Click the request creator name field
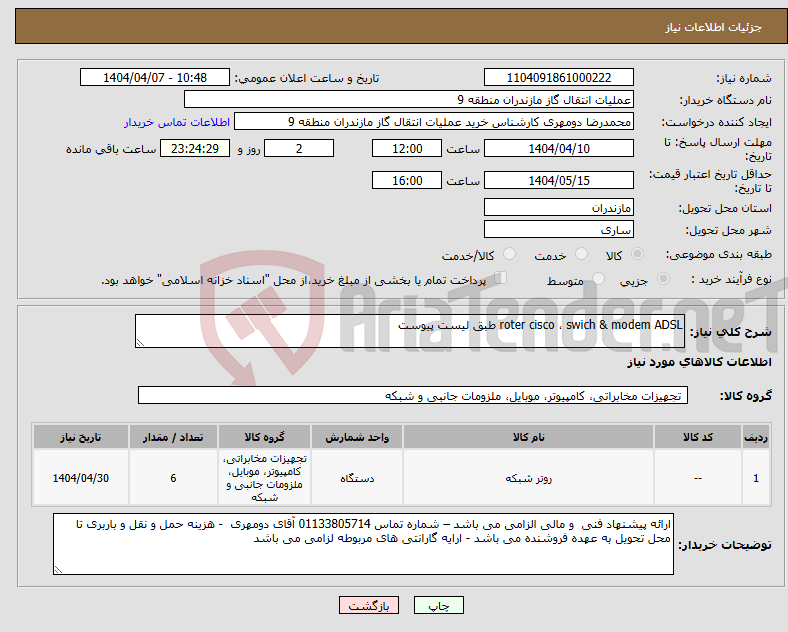The image size is (788, 632). pos(434,122)
